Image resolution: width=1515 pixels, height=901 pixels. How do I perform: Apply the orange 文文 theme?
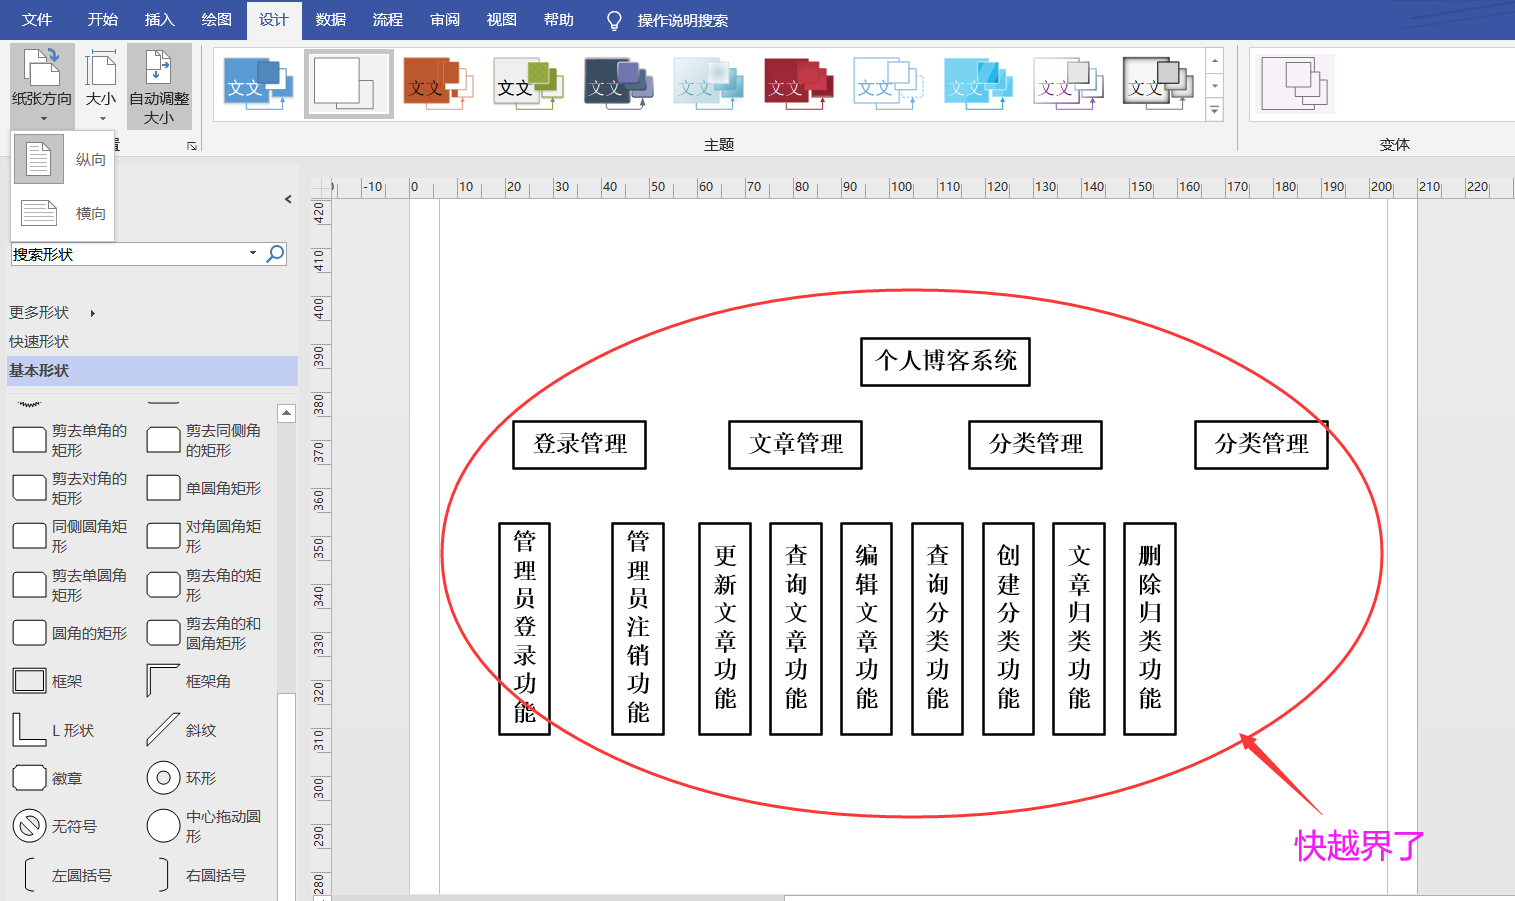point(438,83)
